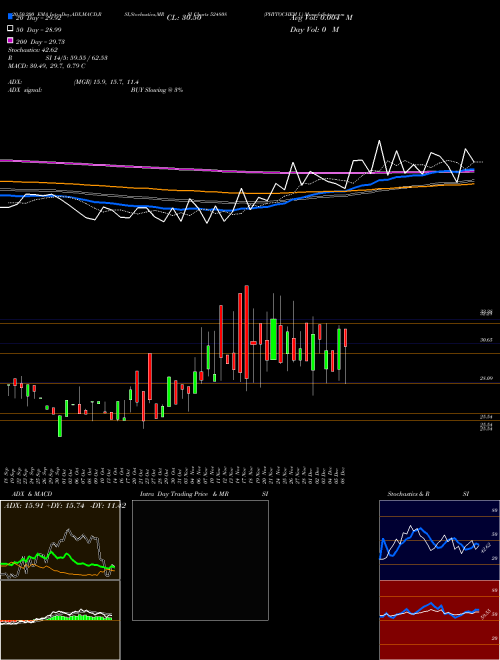The width and height of the screenshot is (500, 660).
Task: Click the magenta 200 Day EMA legend swatch
Action: pyautogui.click(x=11, y=40)
